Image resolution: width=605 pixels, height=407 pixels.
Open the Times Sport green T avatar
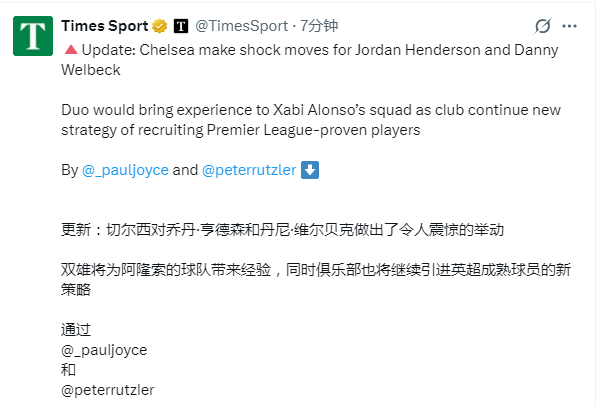tap(33, 36)
